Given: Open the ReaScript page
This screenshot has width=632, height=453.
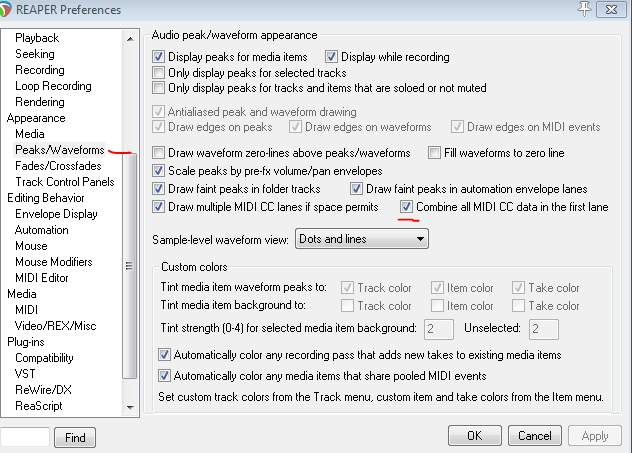Looking at the screenshot, I should coord(39,406).
